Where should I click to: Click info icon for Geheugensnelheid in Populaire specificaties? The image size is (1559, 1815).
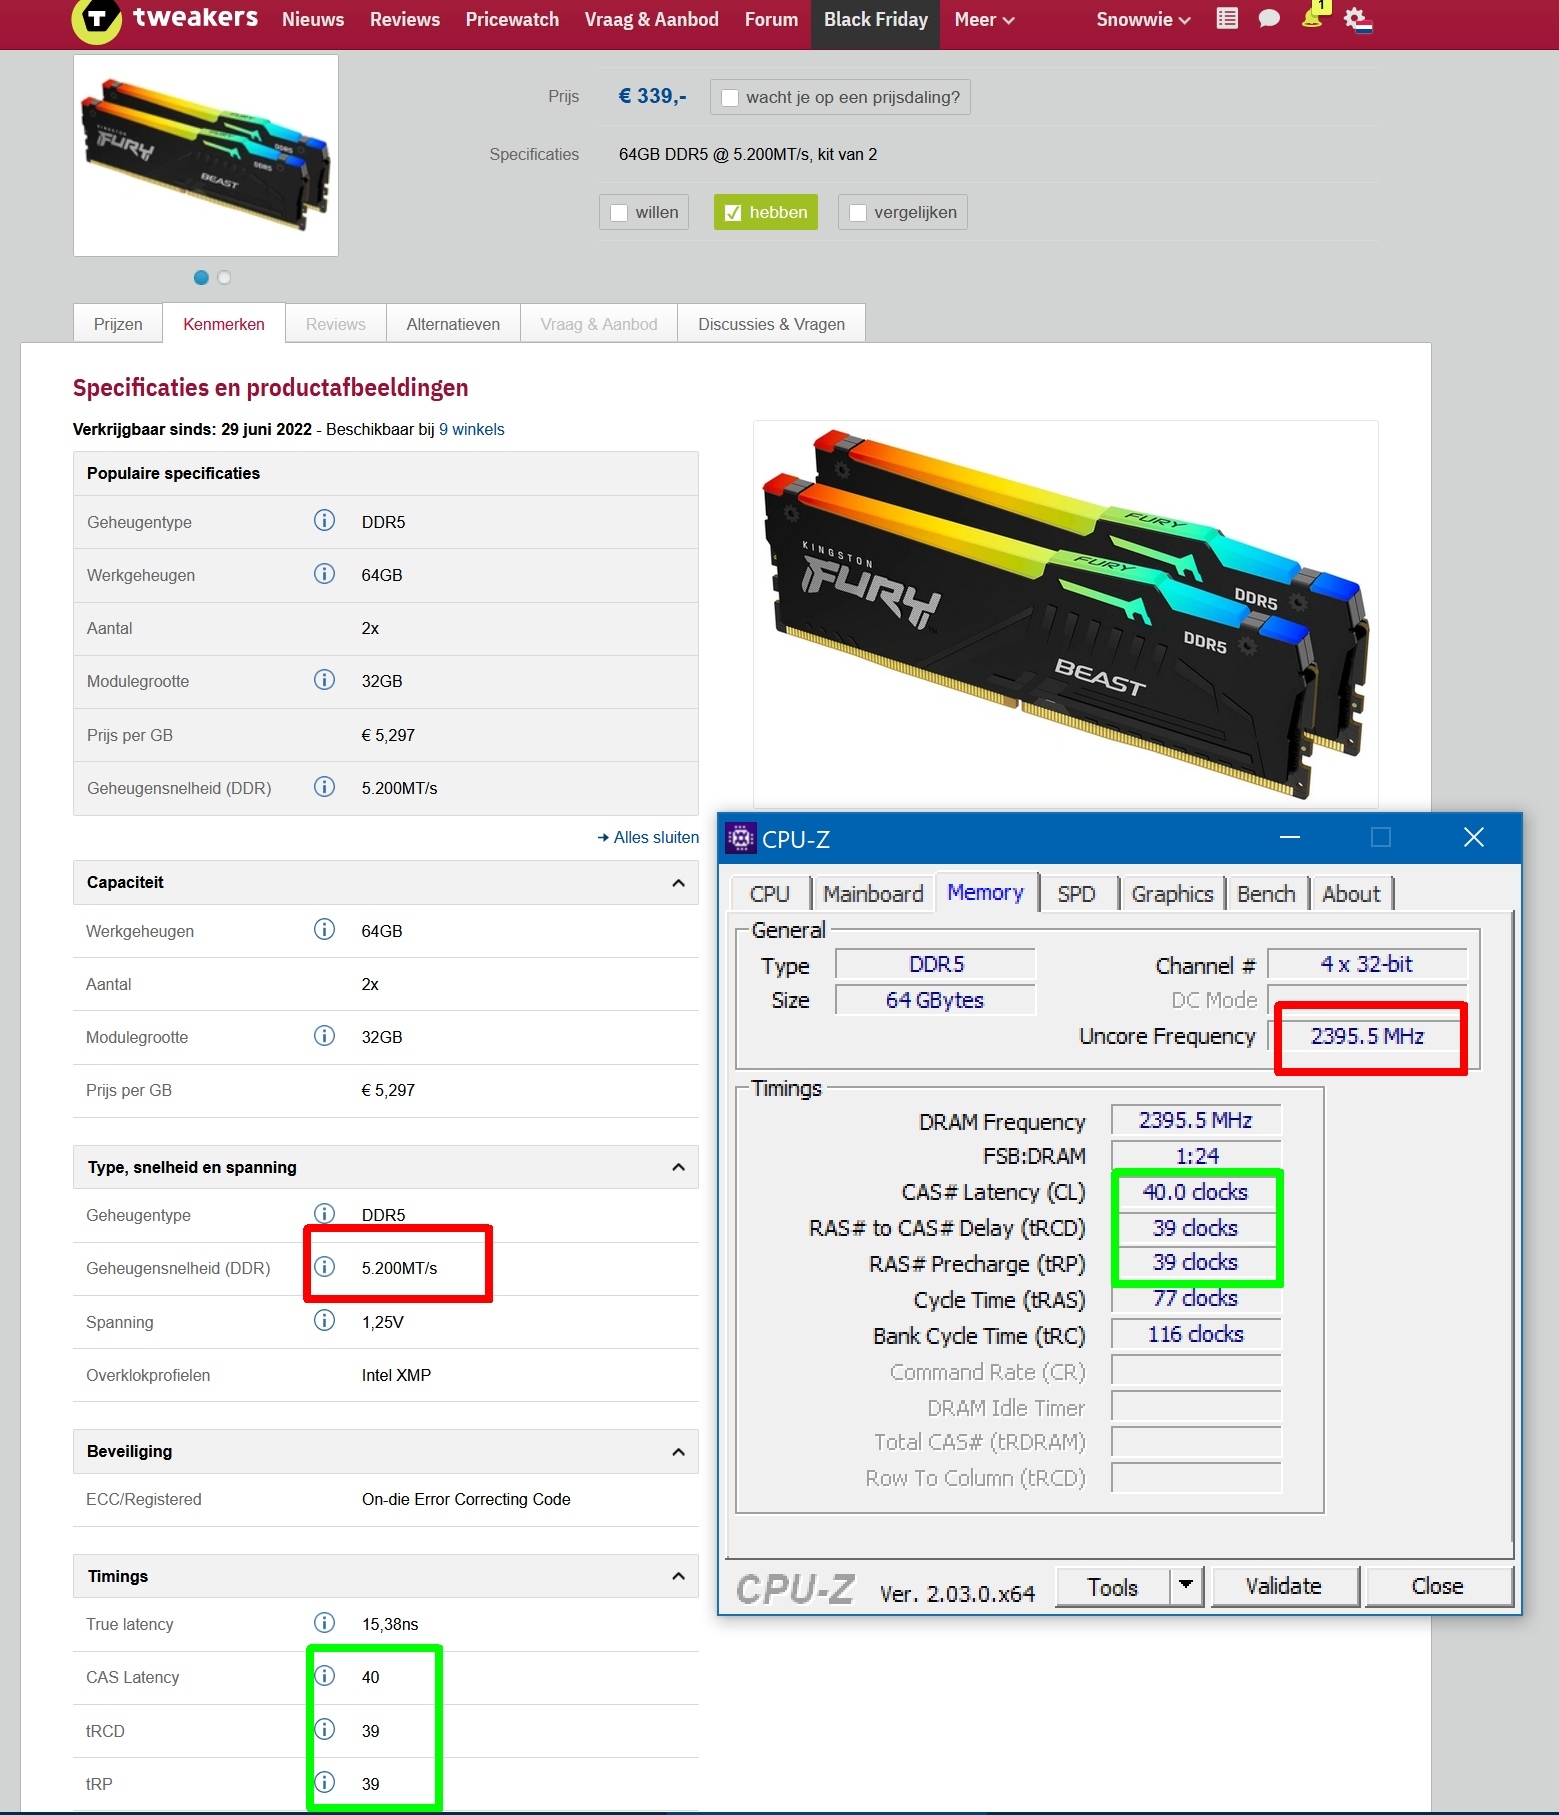(324, 786)
